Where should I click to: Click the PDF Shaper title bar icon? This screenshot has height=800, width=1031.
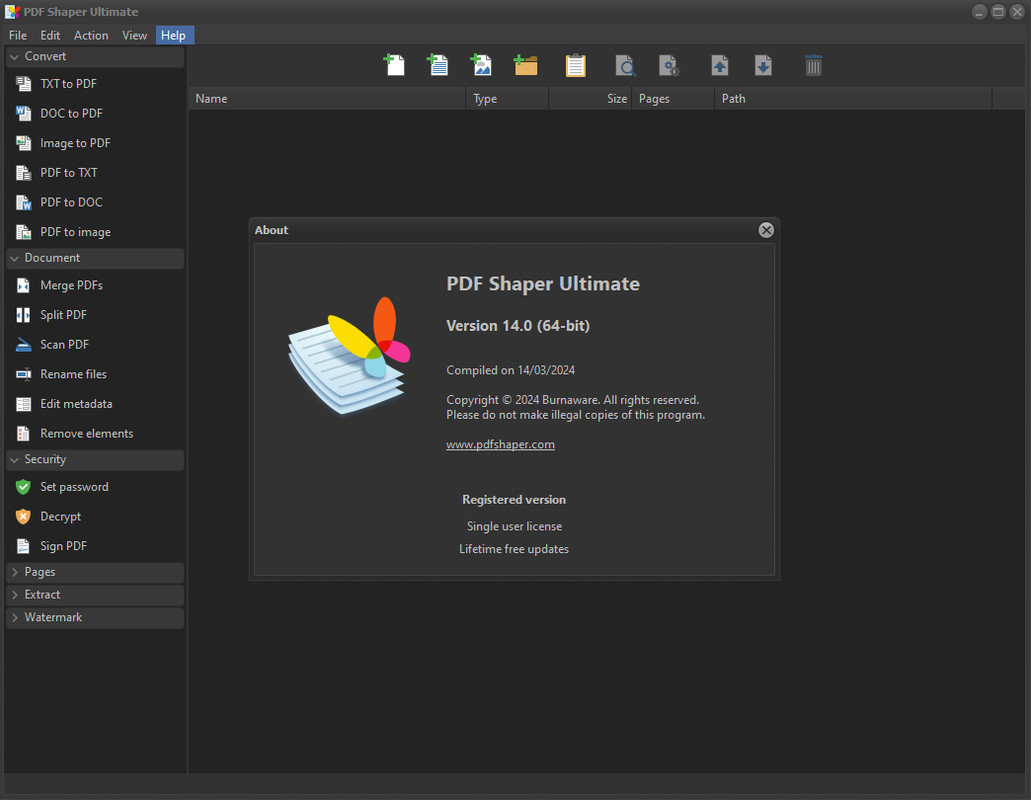(x=12, y=12)
